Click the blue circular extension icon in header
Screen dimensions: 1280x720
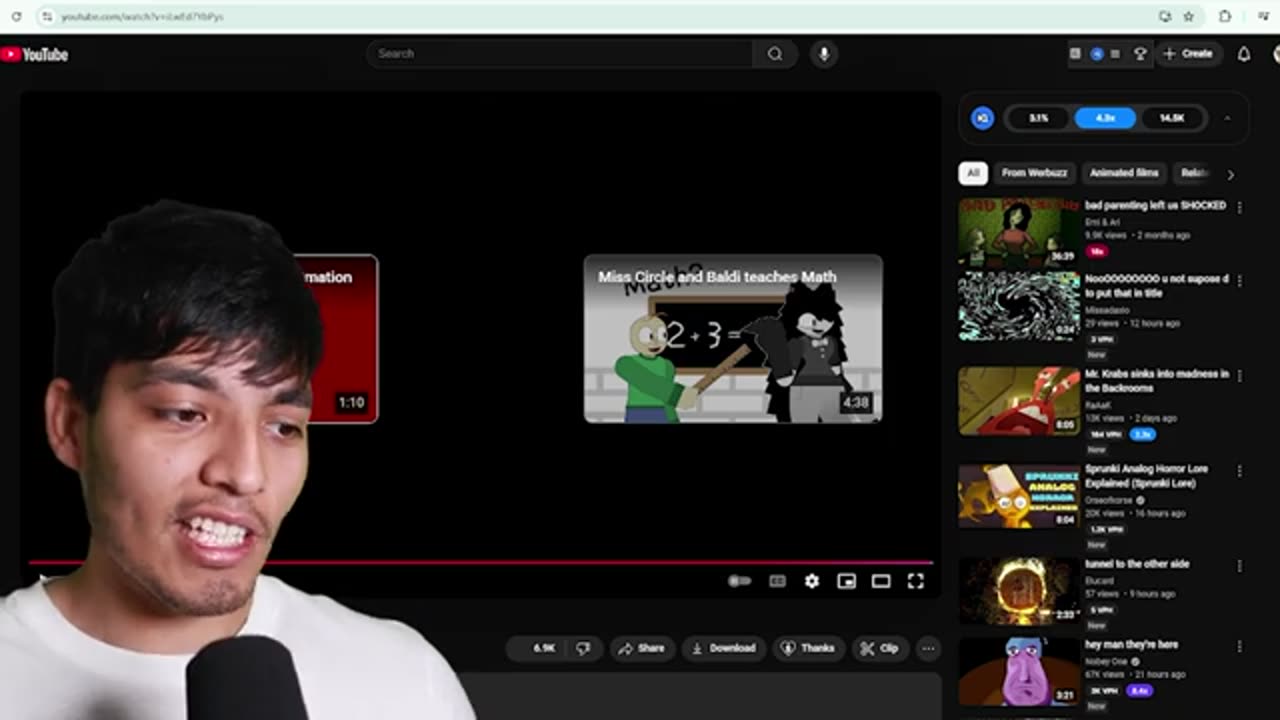1097,54
